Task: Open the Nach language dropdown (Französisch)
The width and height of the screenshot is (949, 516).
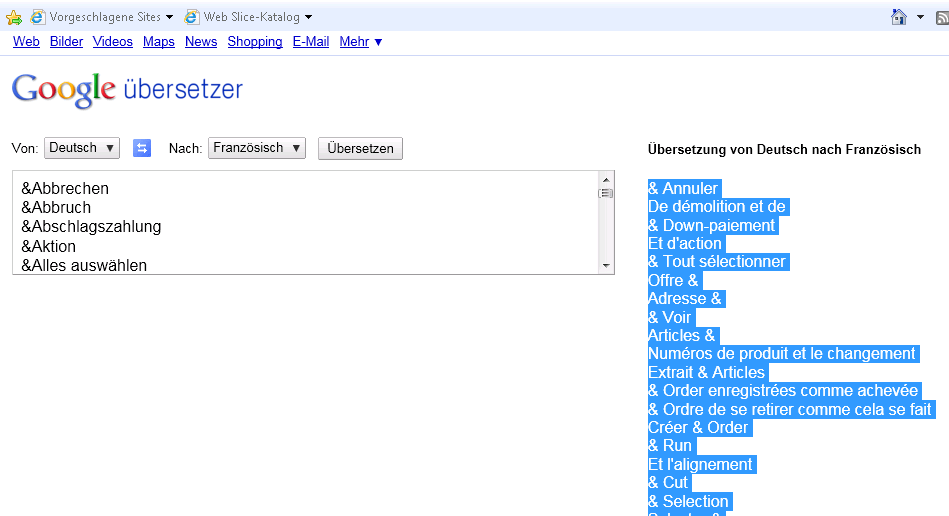Action: [x=257, y=148]
